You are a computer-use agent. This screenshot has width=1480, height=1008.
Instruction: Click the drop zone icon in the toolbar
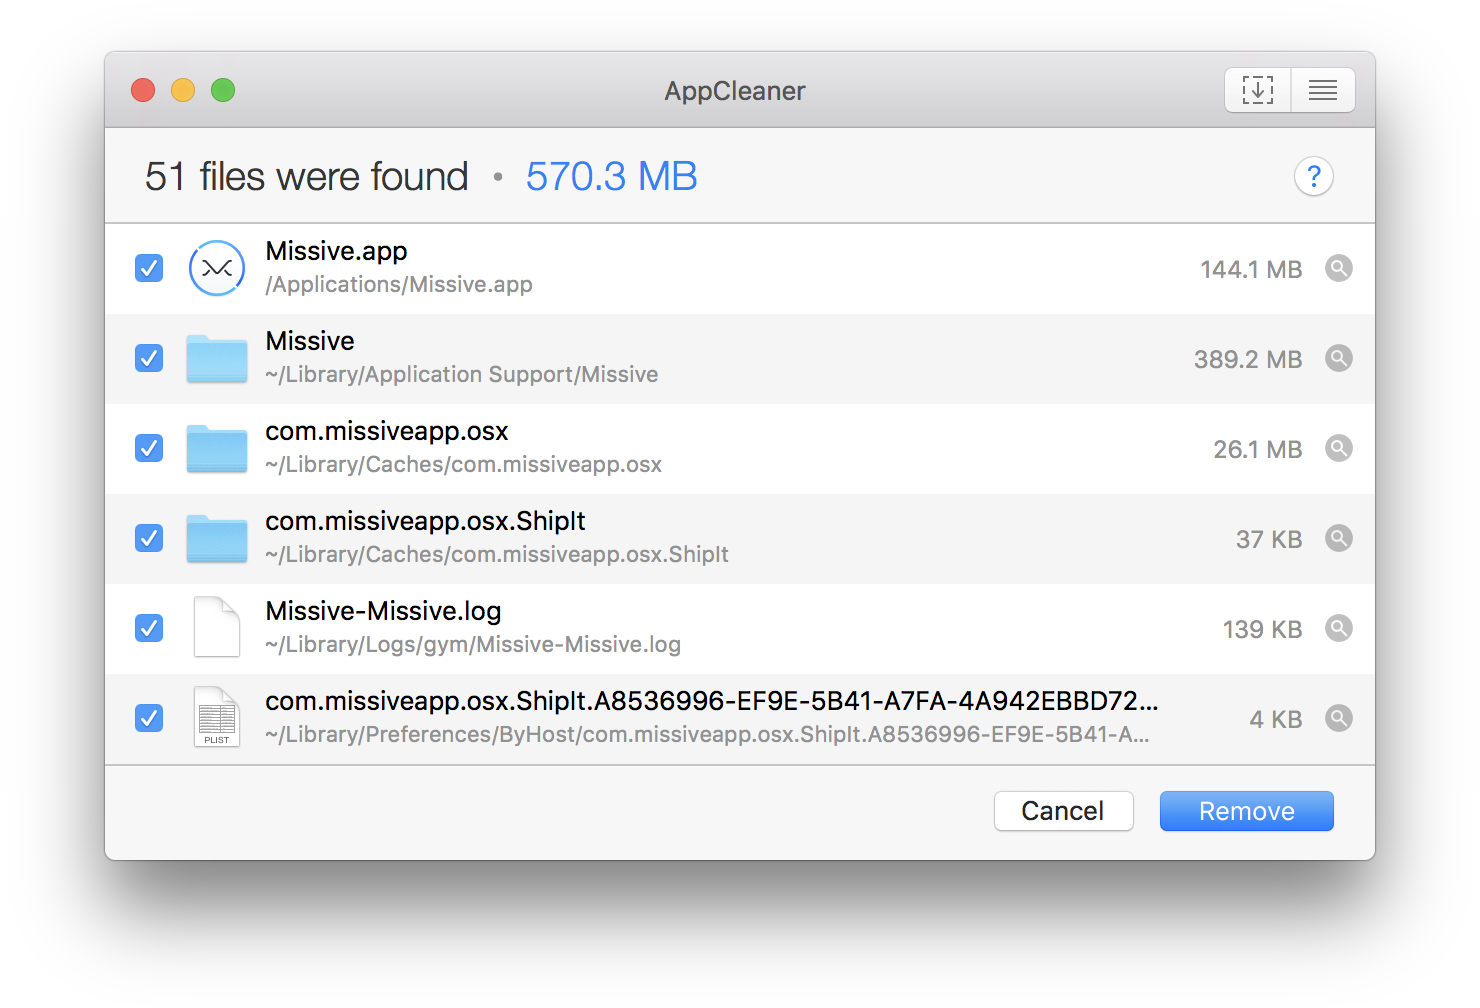click(1257, 90)
